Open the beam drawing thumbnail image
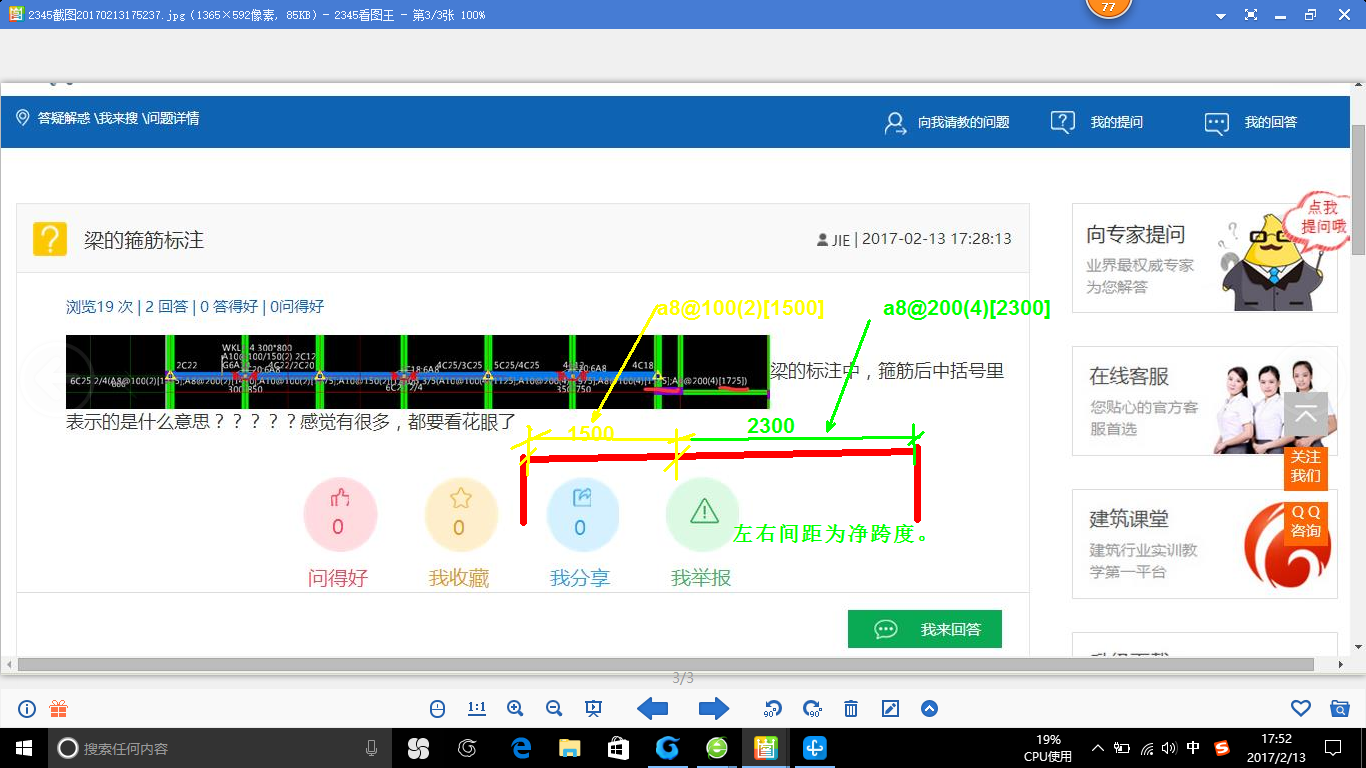Viewport: 1366px width, 768px height. click(417, 371)
